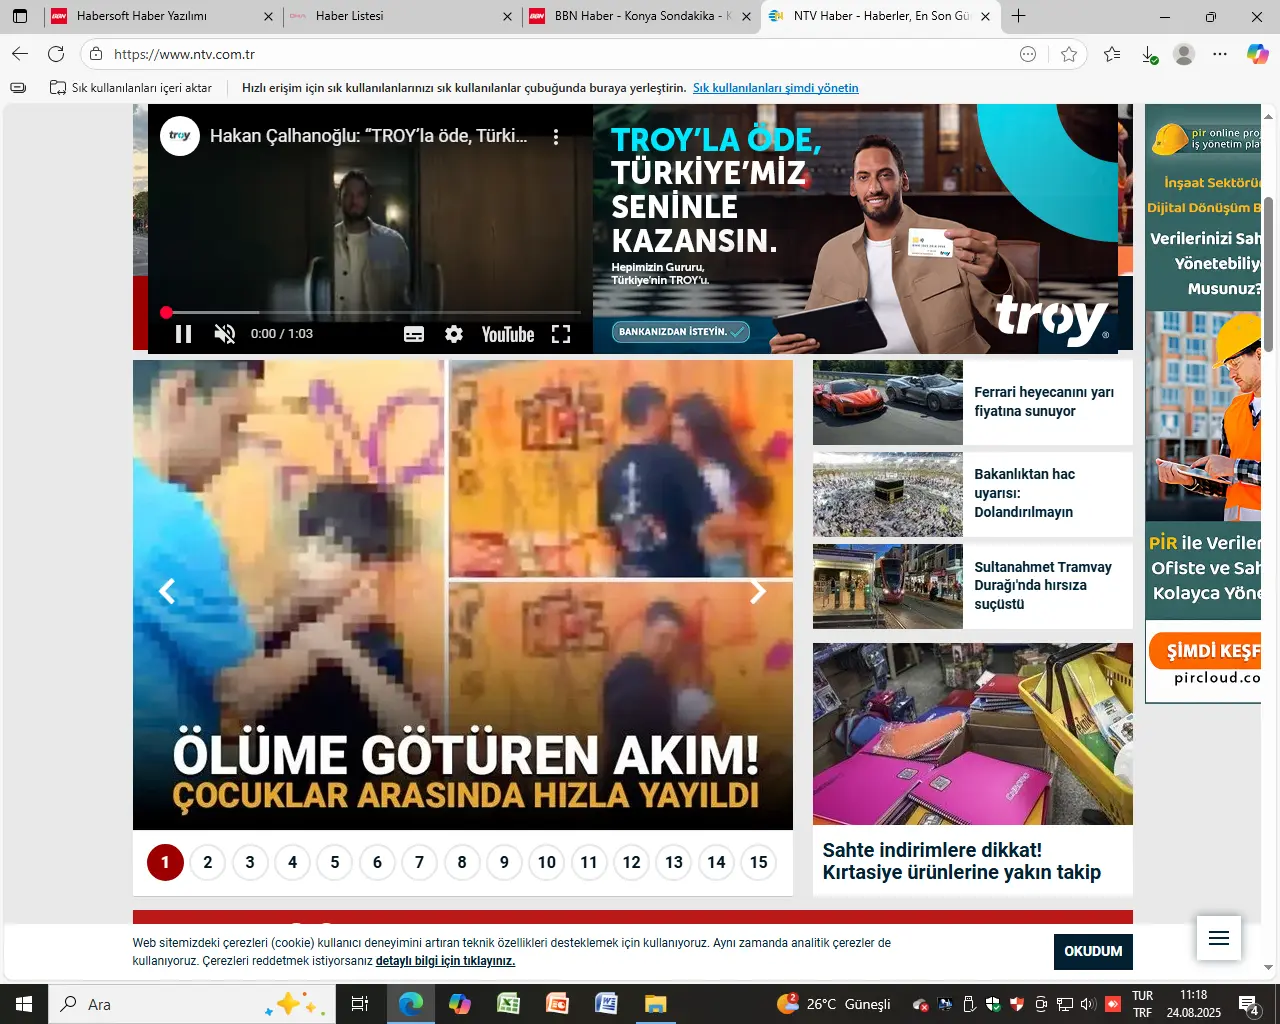Open browser Downloads icon
This screenshot has width=1280, height=1024.
click(x=1149, y=54)
